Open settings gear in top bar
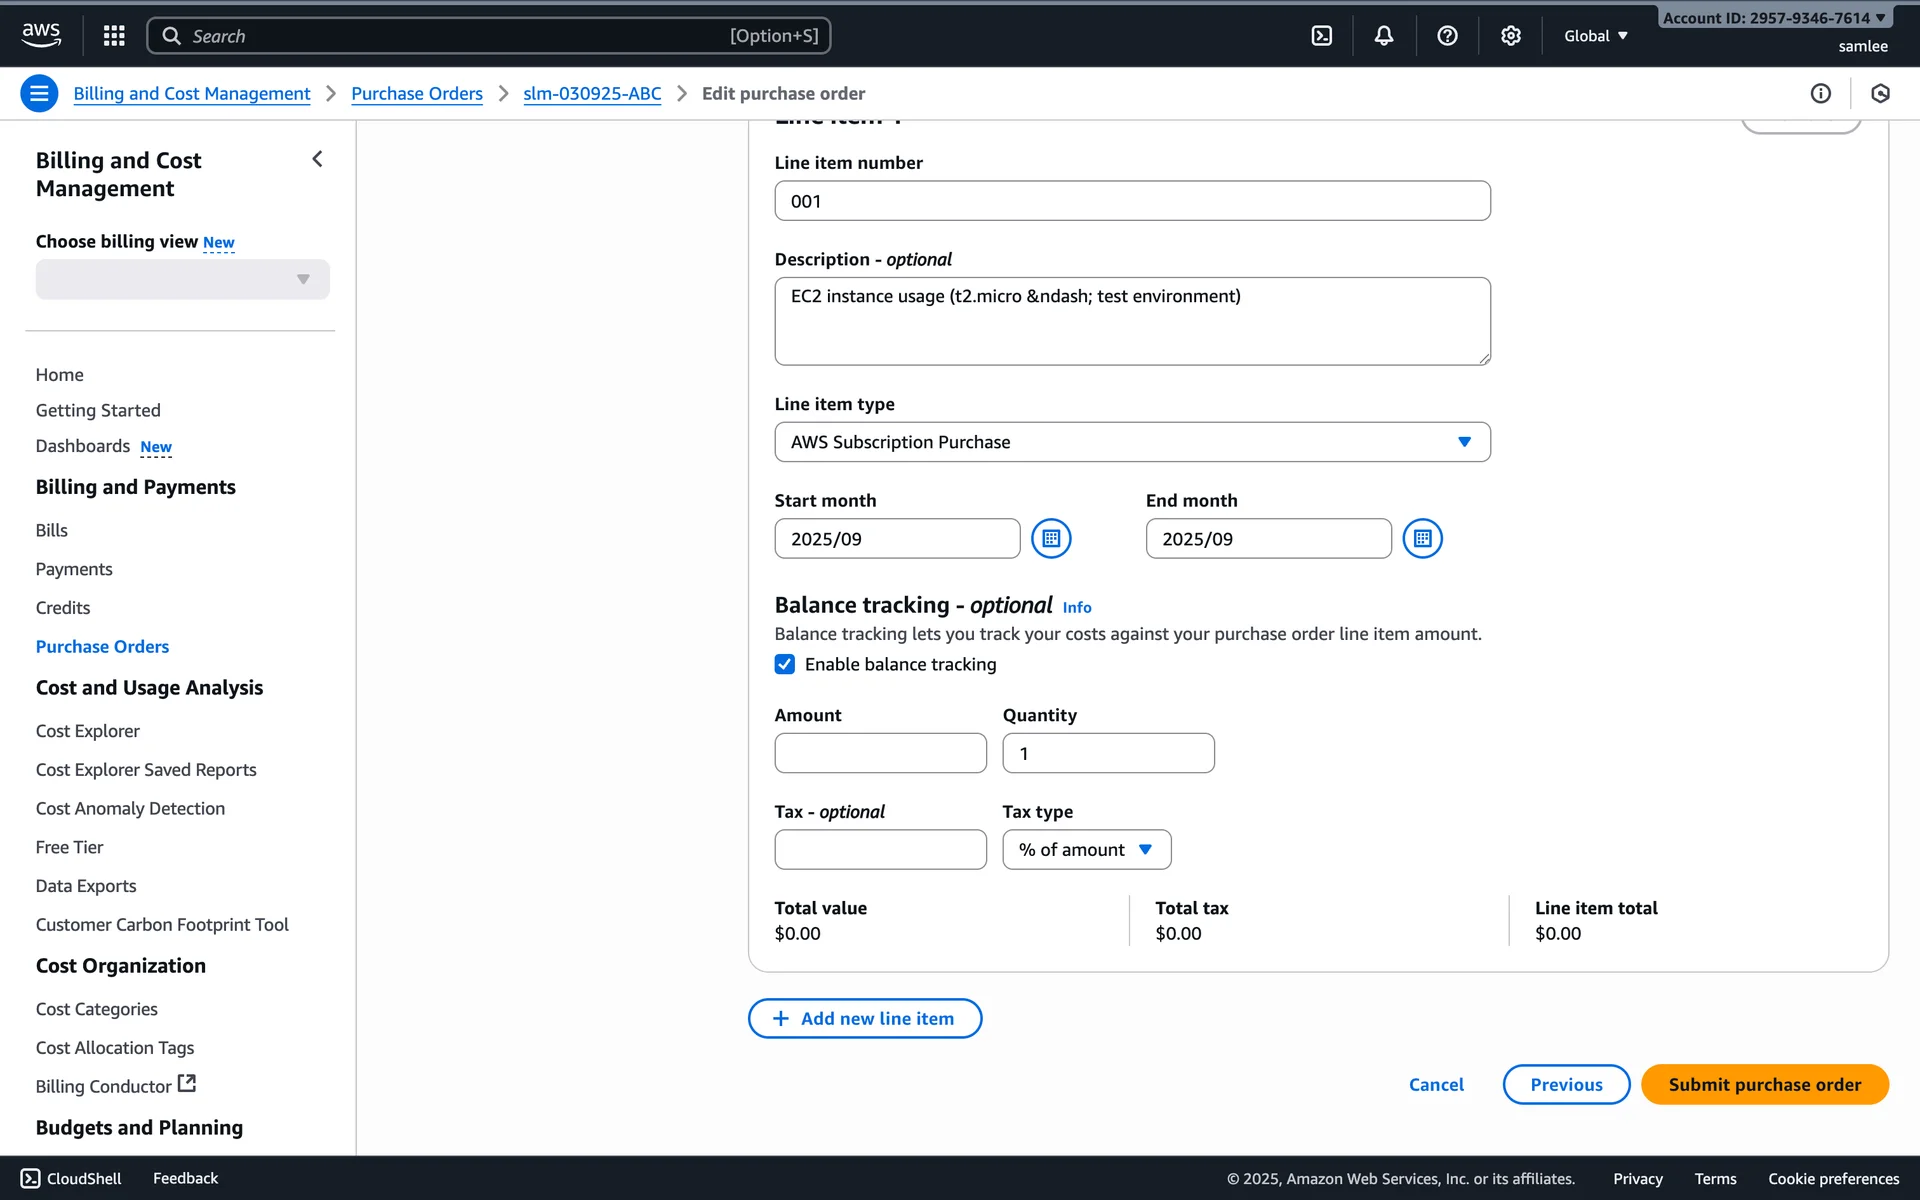This screenshot has height=1200, width=1920. click(x=1510, y=36)
